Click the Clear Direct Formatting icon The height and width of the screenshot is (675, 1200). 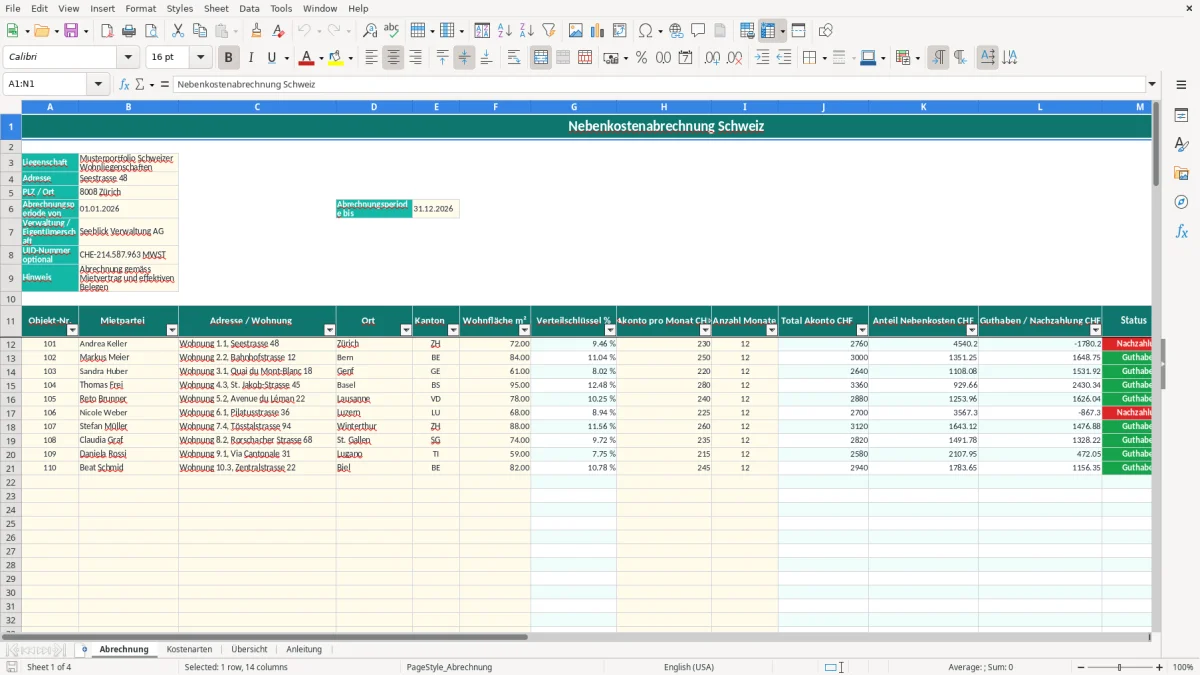click(277, 31)
